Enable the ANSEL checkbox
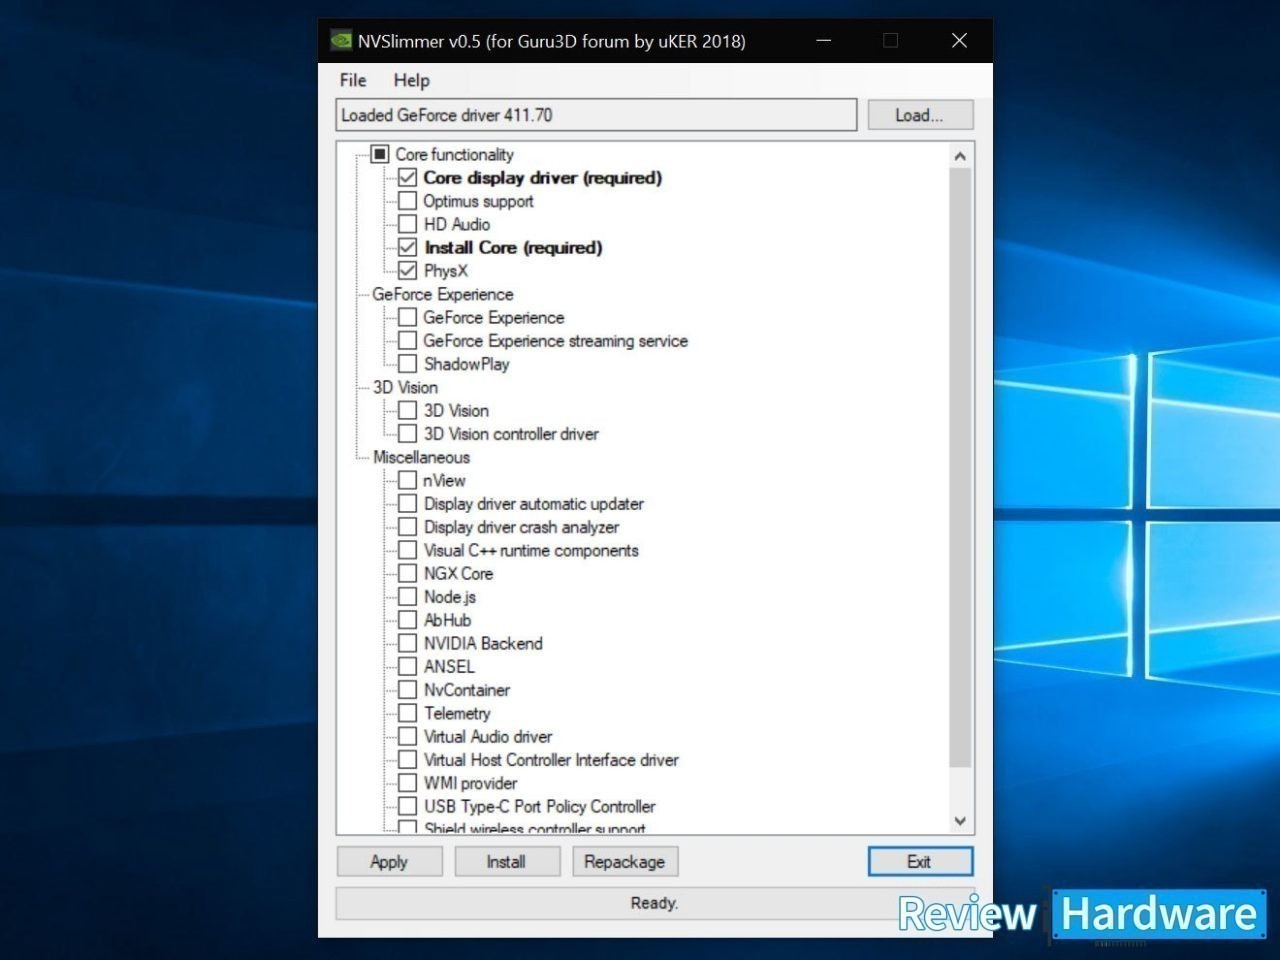The width and height of the screenshot is (1280, 960). click(x=407, y=666)
